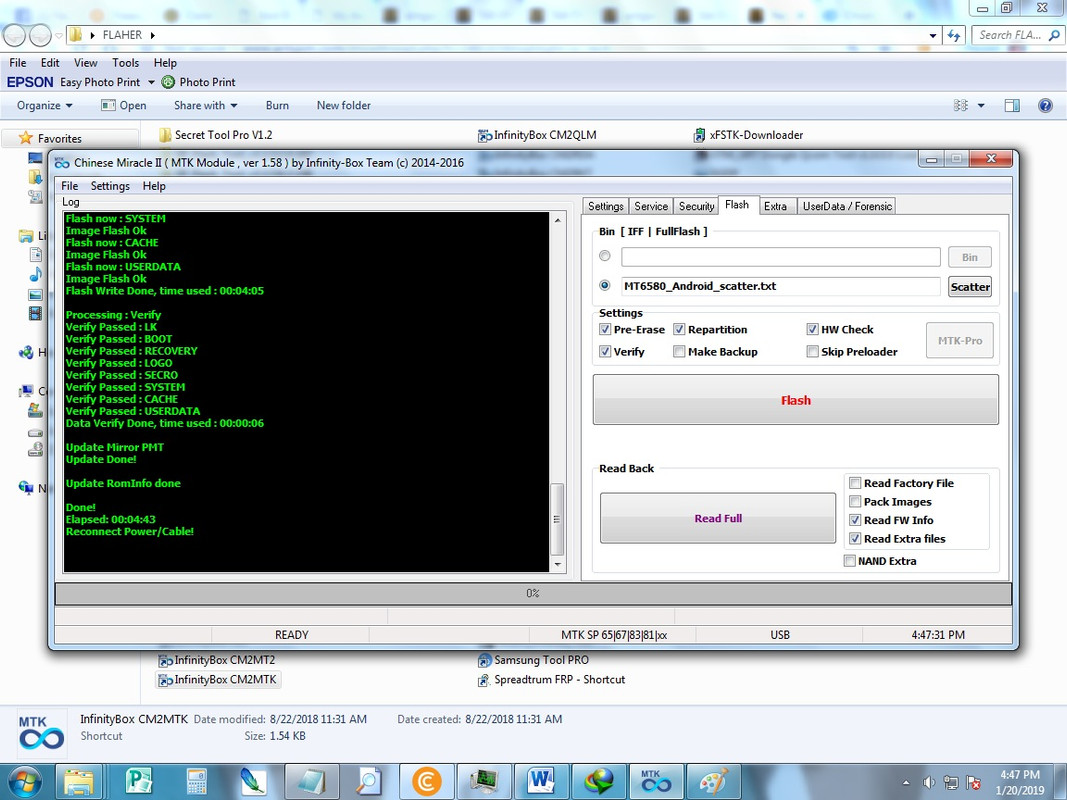The image size is (1067, 800).
Task: Open Chinese Miracle File menu
Action: 69,186
